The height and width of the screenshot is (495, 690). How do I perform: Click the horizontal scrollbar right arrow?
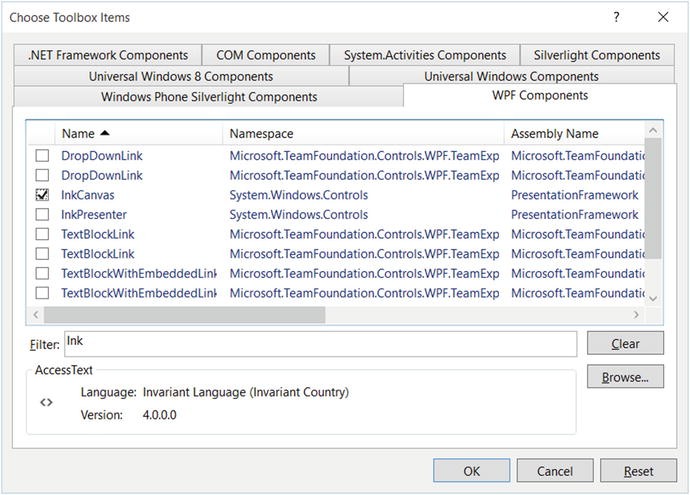point(636,315)
